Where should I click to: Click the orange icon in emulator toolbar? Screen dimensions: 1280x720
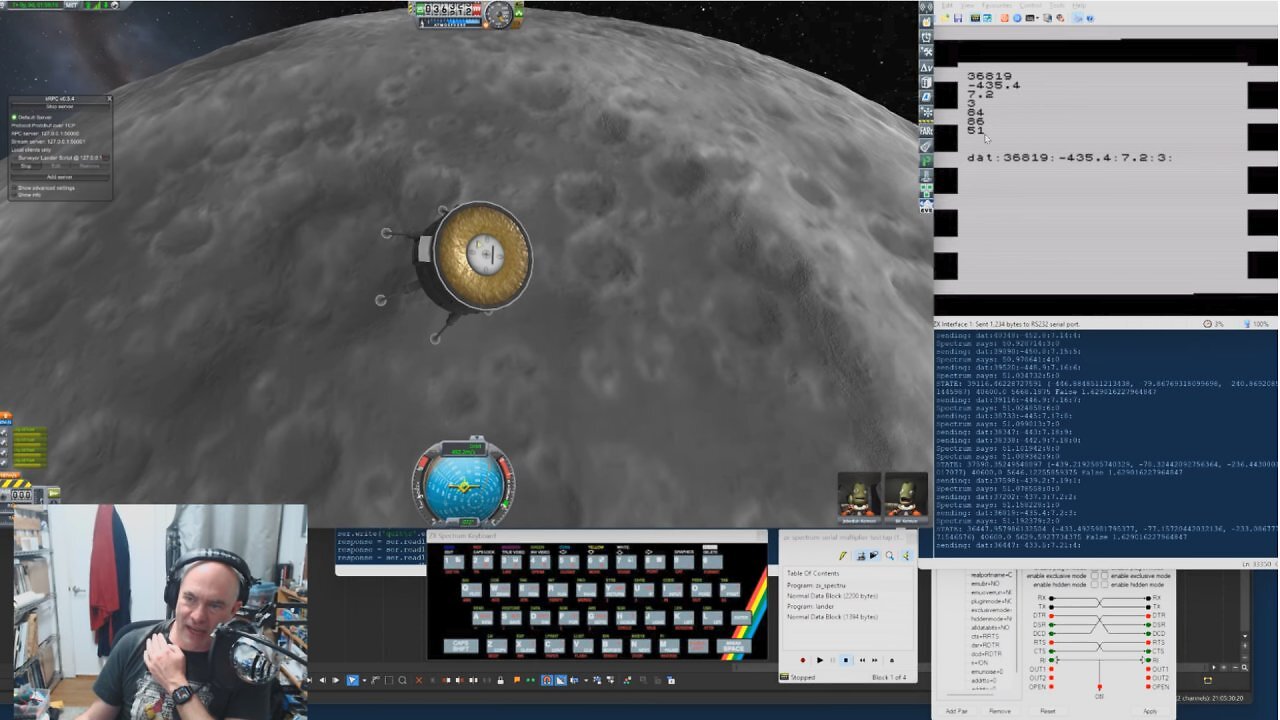click(1004, 18)
